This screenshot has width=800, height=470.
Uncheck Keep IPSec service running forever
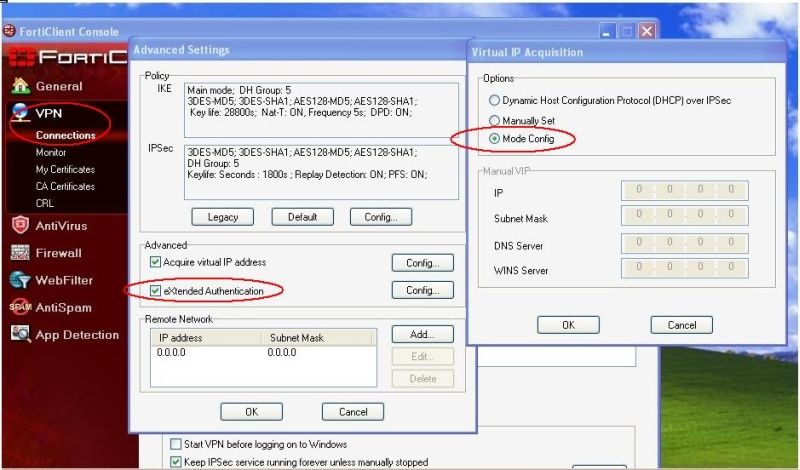point(176,462)
